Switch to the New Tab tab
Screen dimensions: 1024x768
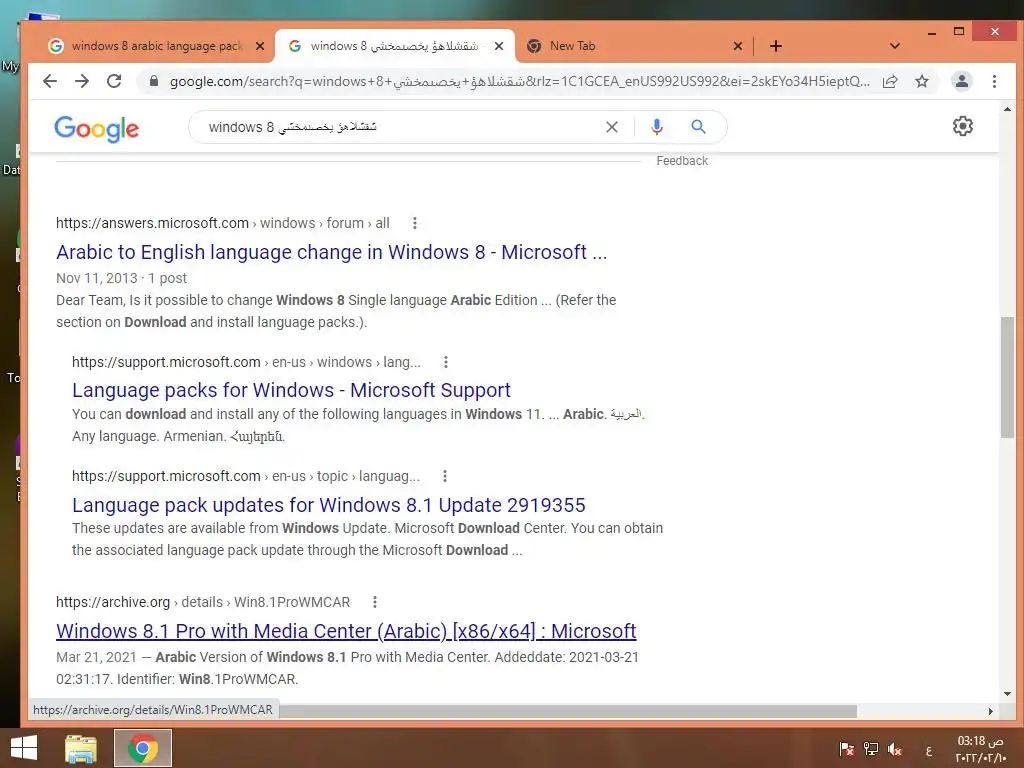click(572, 46)
